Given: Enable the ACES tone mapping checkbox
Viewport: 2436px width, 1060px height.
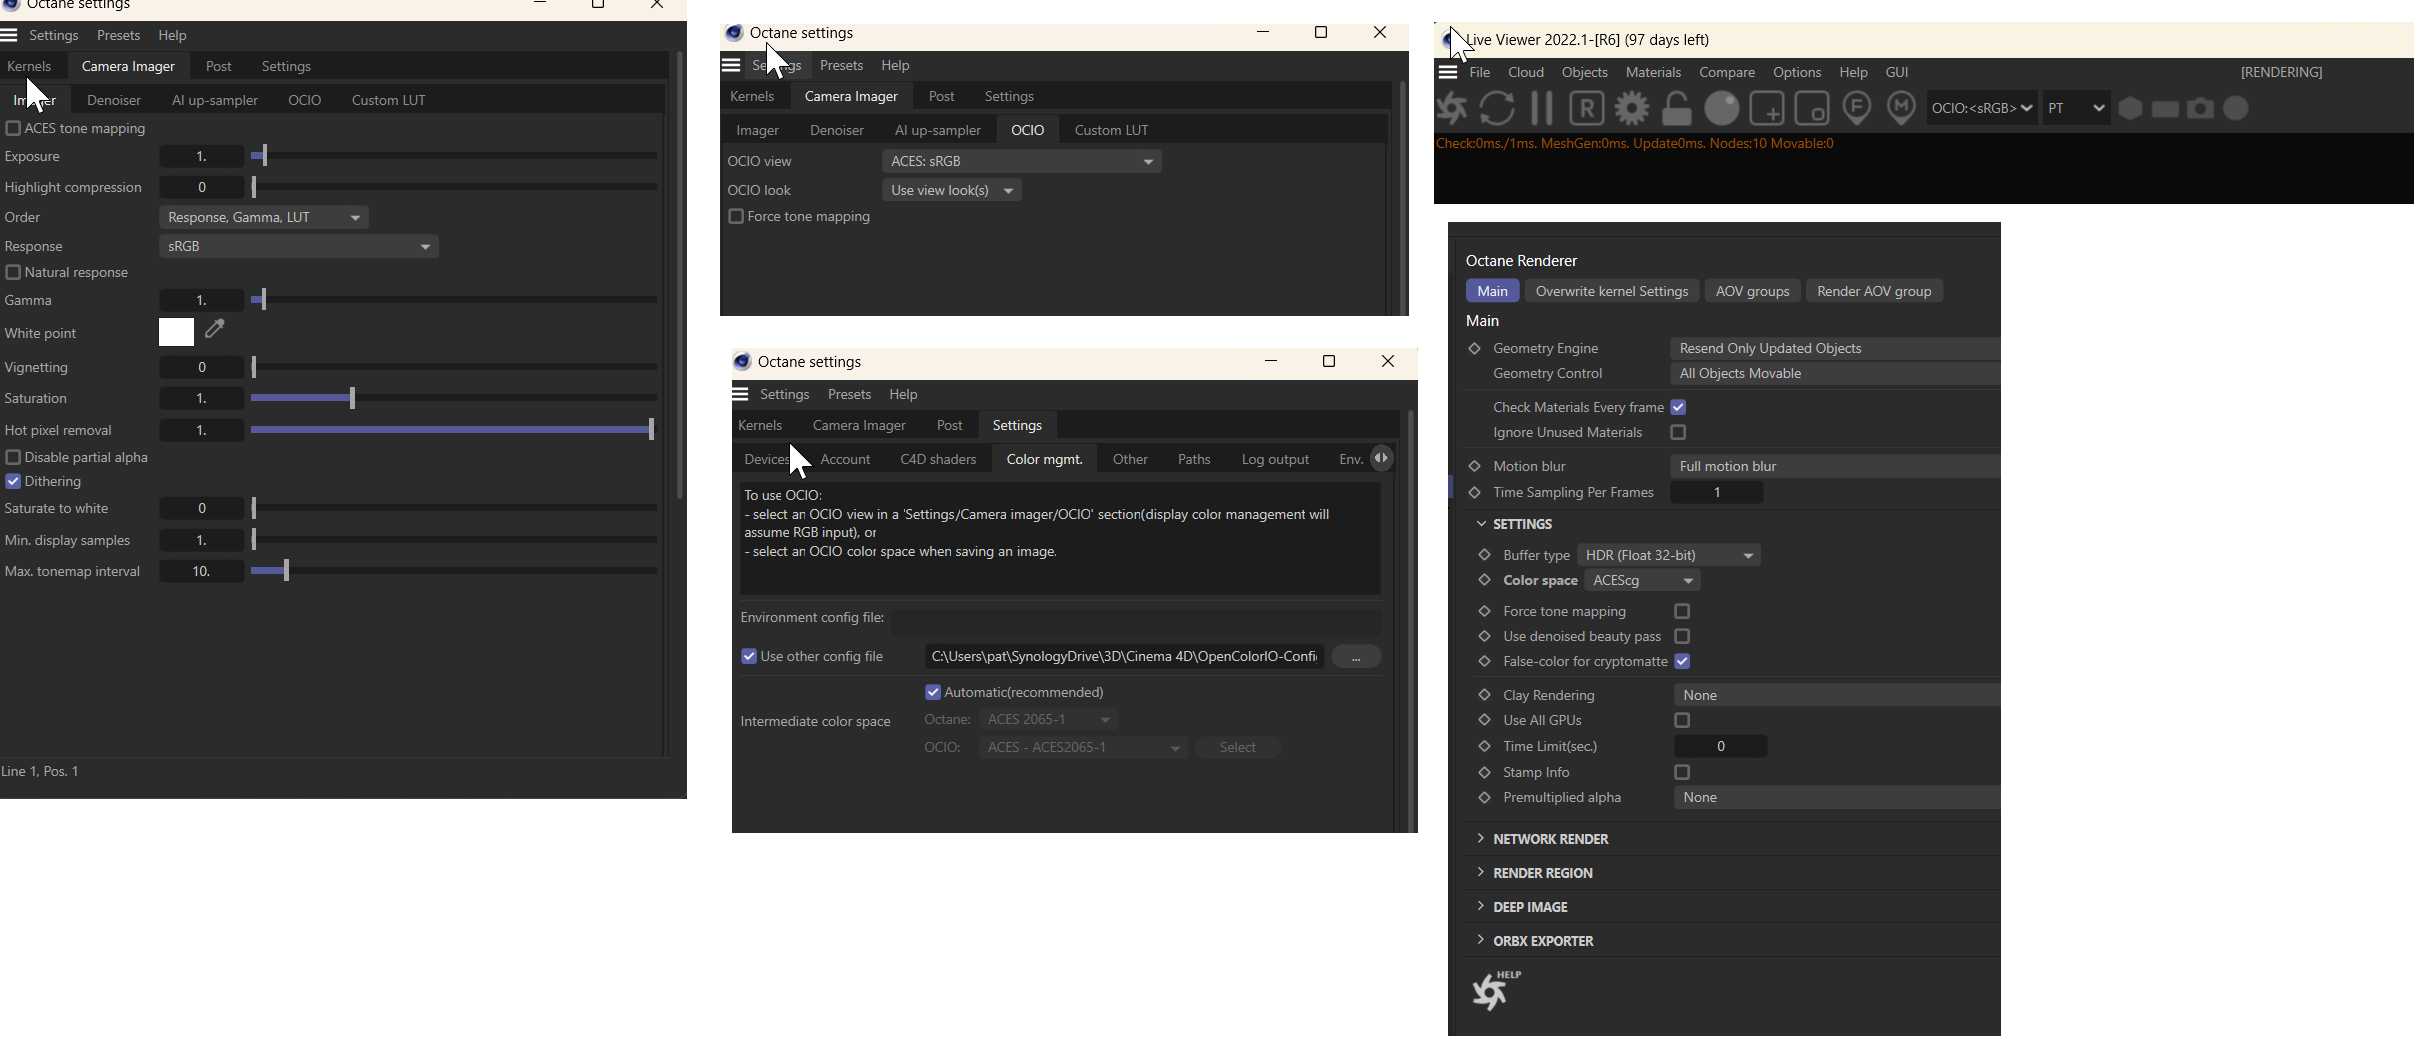Looking at the screenshot, I should coord(13,128).
